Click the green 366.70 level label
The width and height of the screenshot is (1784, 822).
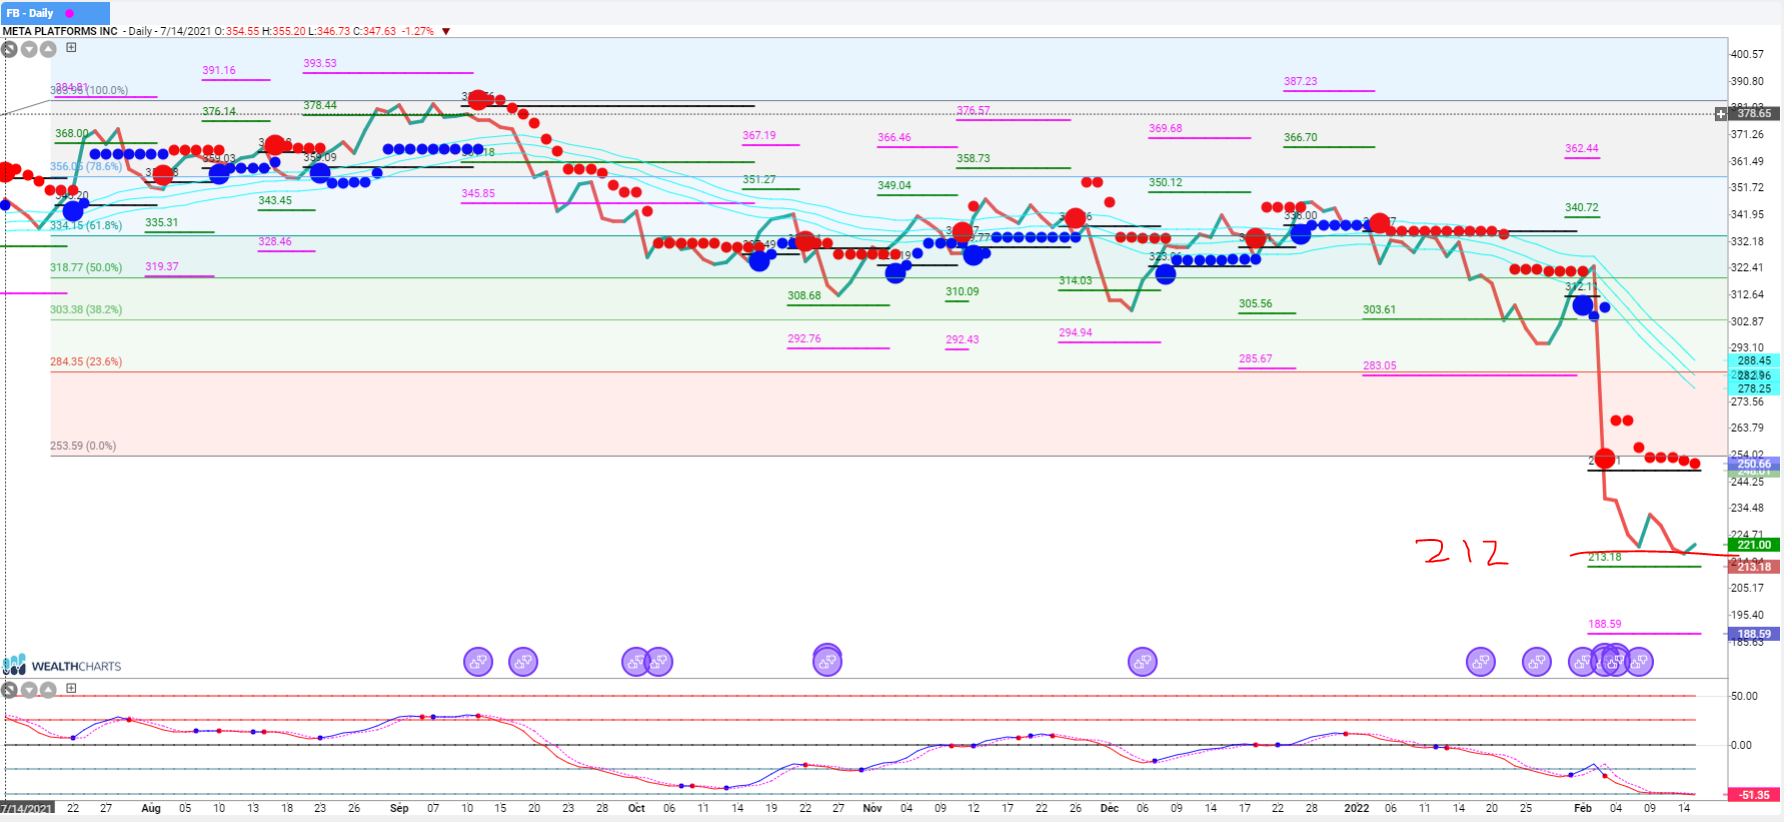1301,138
